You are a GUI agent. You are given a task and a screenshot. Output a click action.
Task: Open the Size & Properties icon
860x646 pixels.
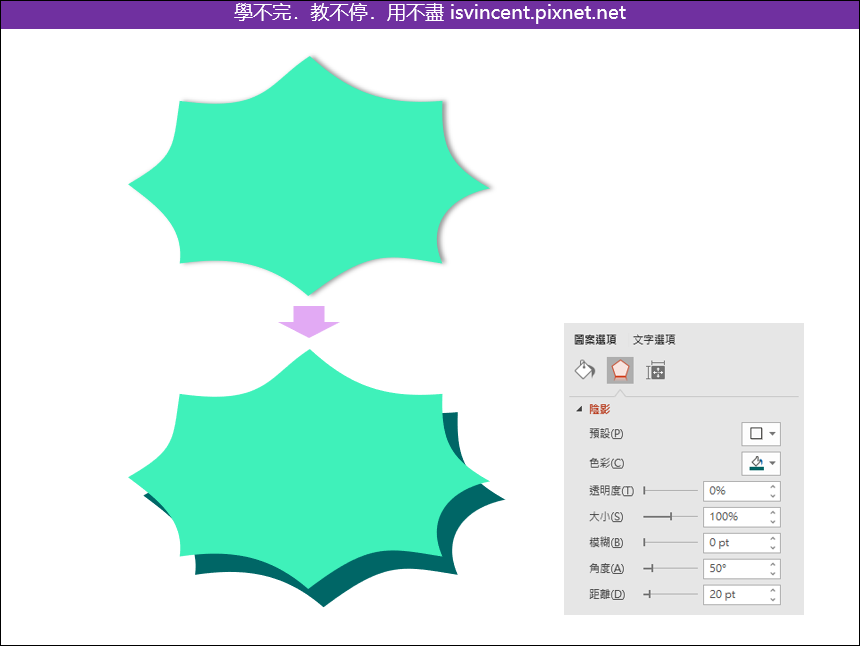[x=656, y=371]
